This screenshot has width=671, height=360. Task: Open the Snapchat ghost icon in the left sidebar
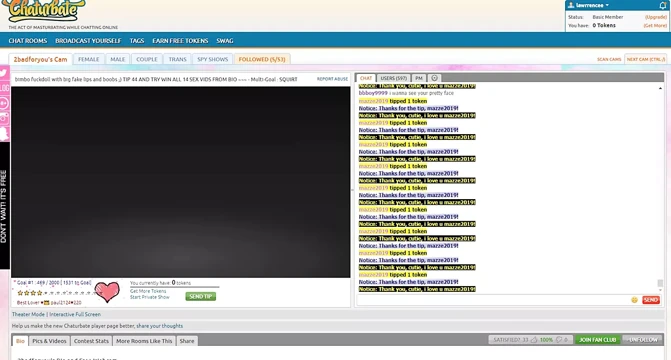pyautogui.click(x=4, y=133)
